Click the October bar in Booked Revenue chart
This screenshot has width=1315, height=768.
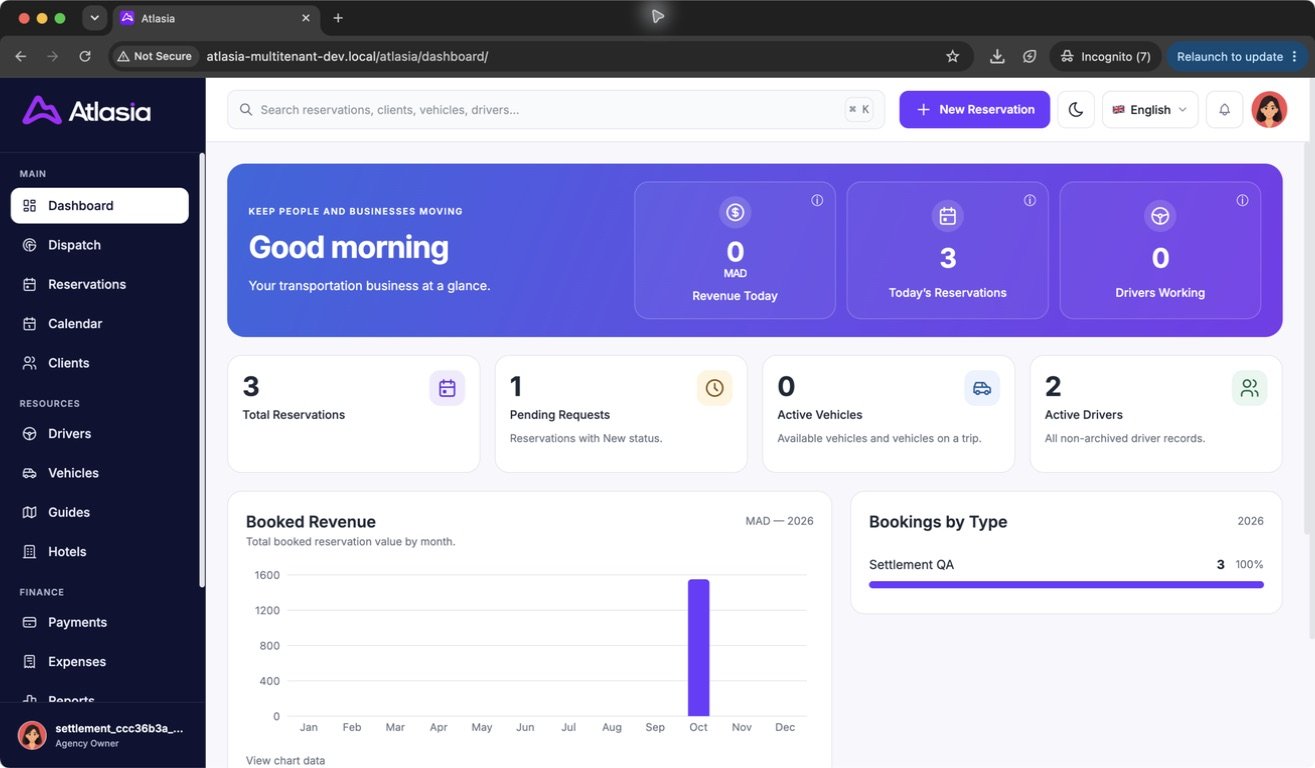point(698,648)
